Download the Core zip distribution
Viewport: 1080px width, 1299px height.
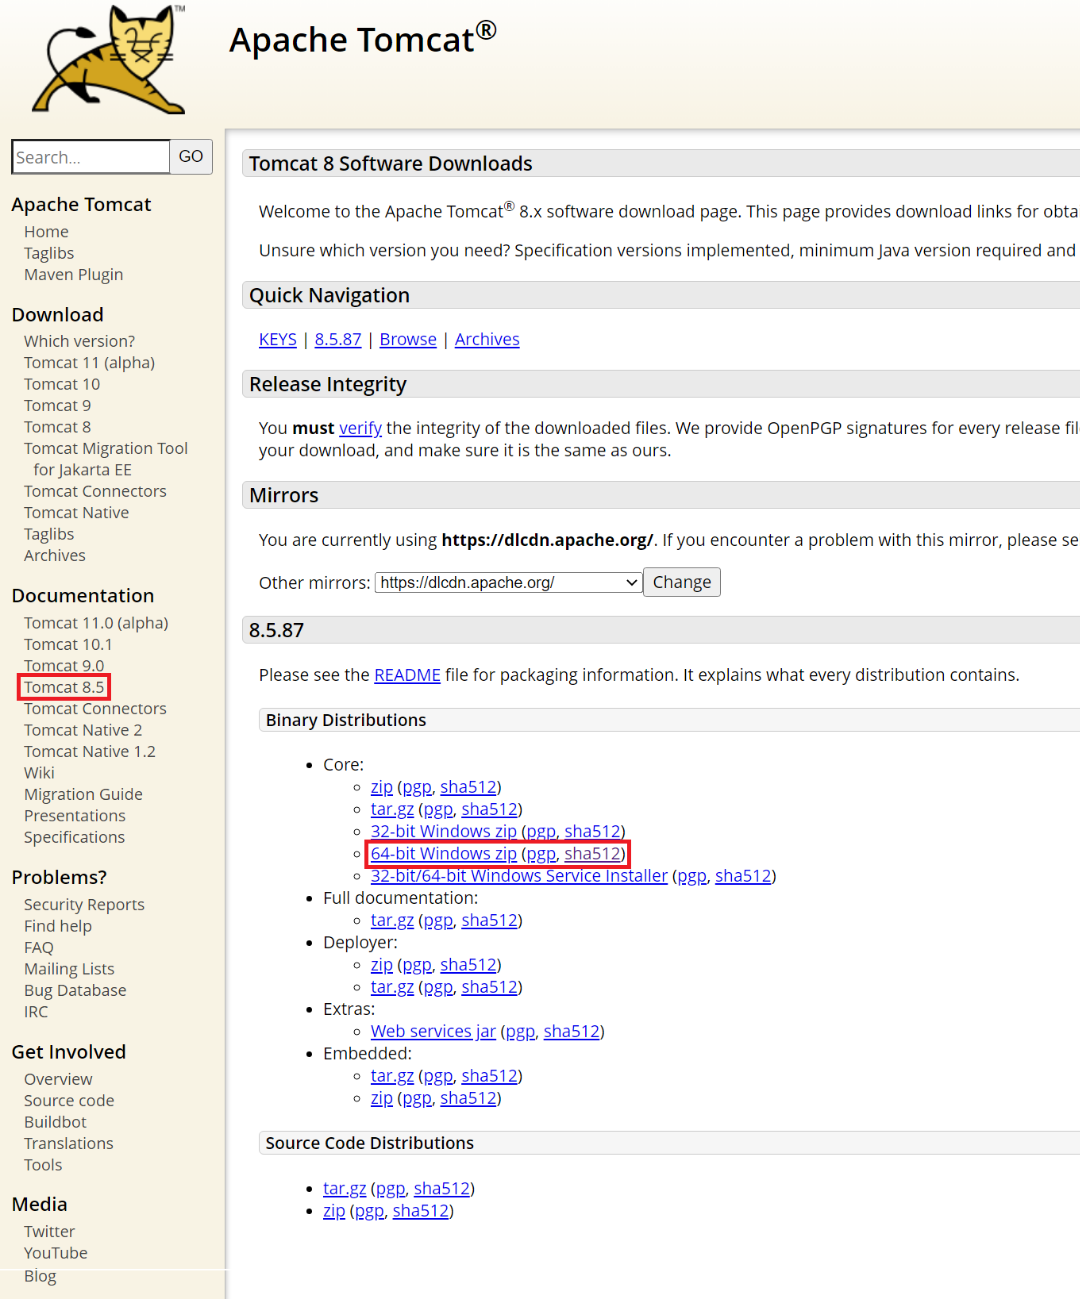pos(382,788)
